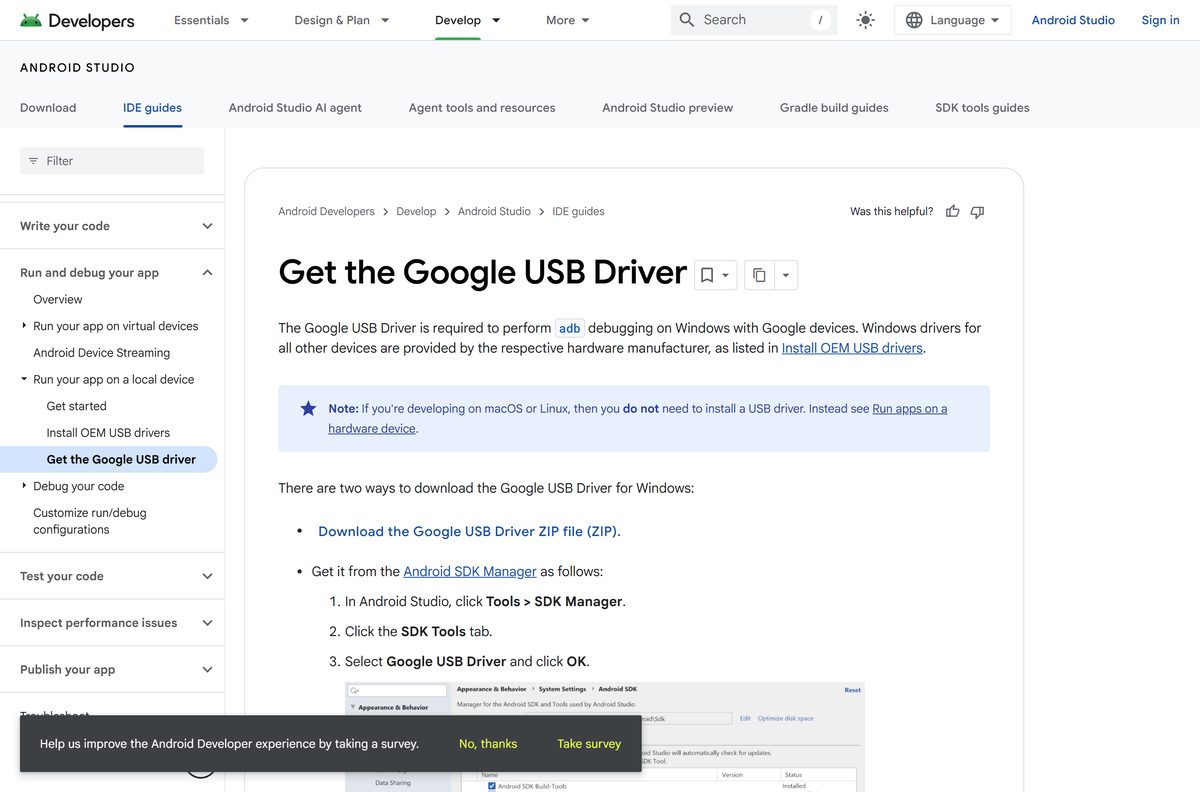This screenshot has width=1200, height=792.
Task: Click the Sign in link
Action: point(1160,20)
